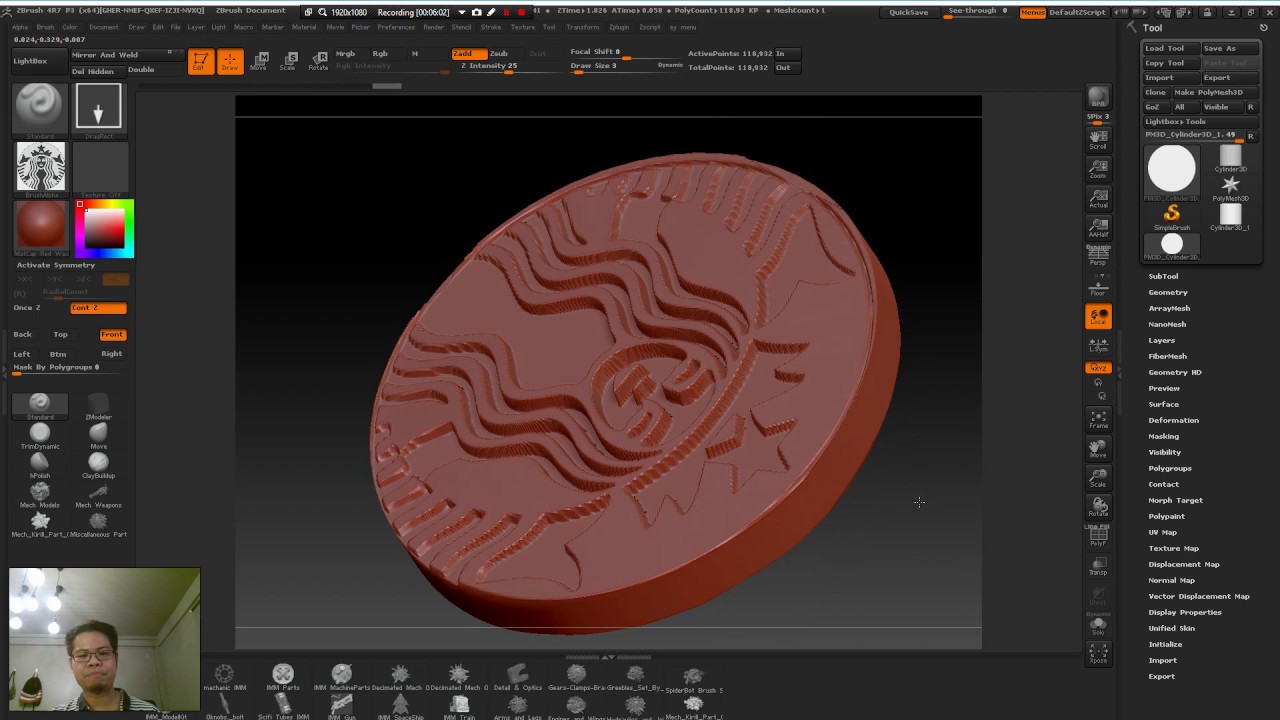Toggle XYZ rotation mode
Screen dimensions: 1280x720
[x=1098, y=368]
